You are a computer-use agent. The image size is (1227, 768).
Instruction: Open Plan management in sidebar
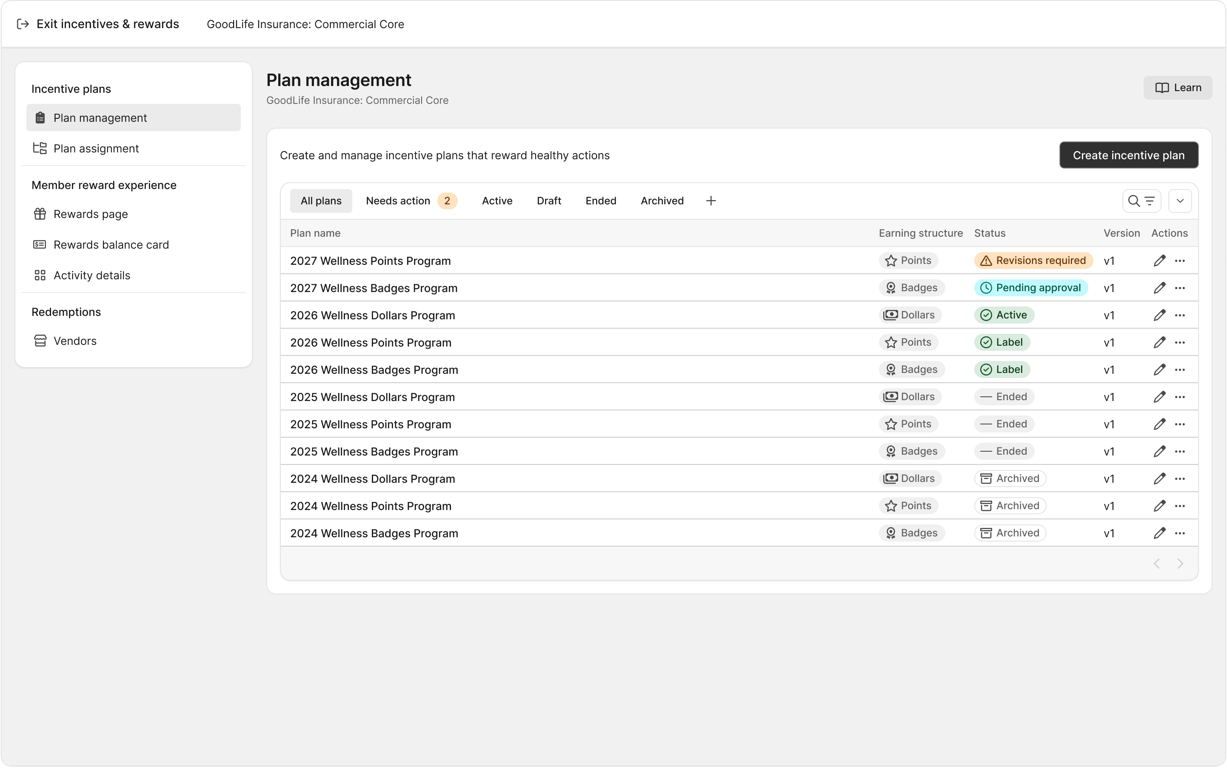[x=134, y=118]
